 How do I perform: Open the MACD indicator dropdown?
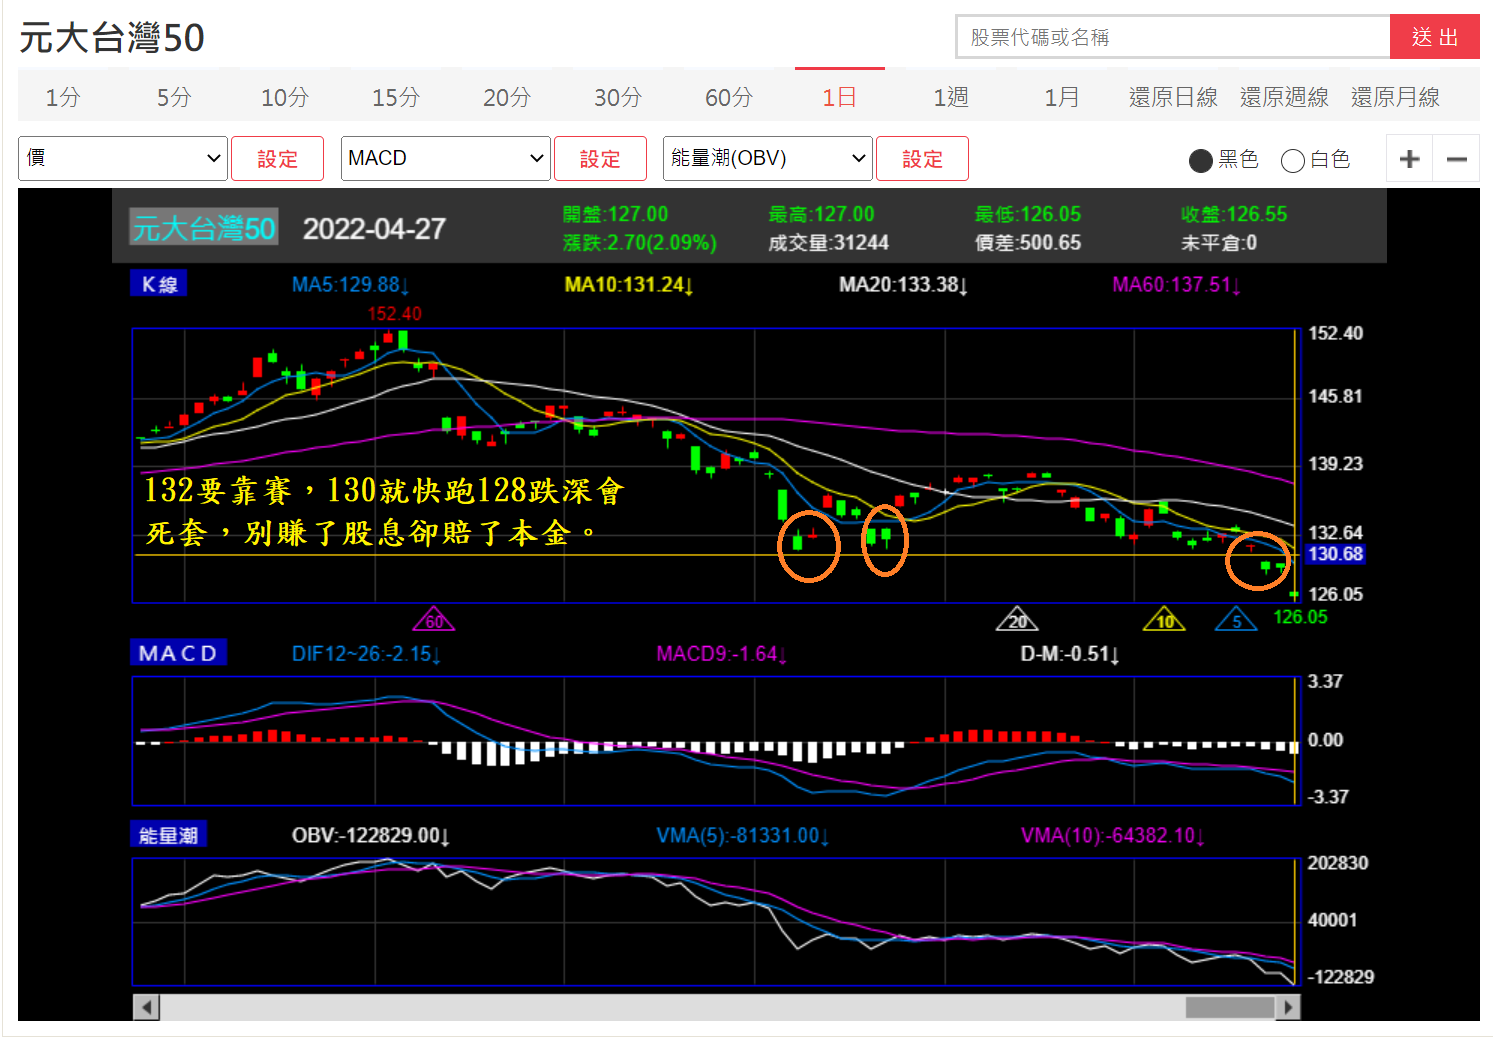coord(446,158)
